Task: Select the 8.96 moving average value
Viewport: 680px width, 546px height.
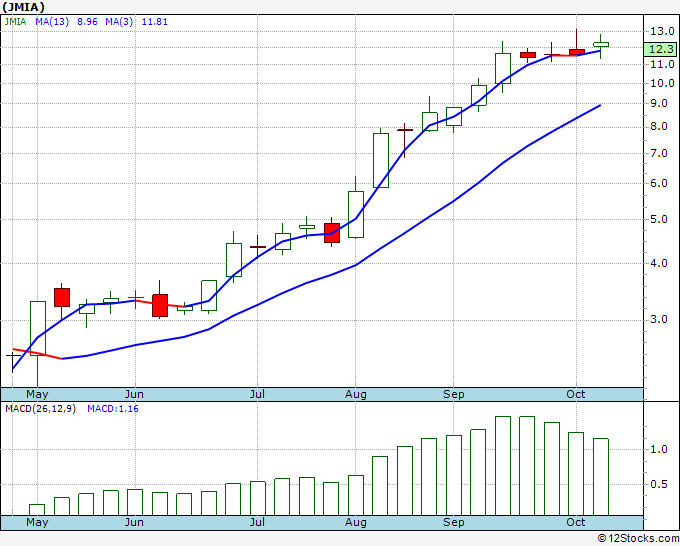Action: coord(87,22)
